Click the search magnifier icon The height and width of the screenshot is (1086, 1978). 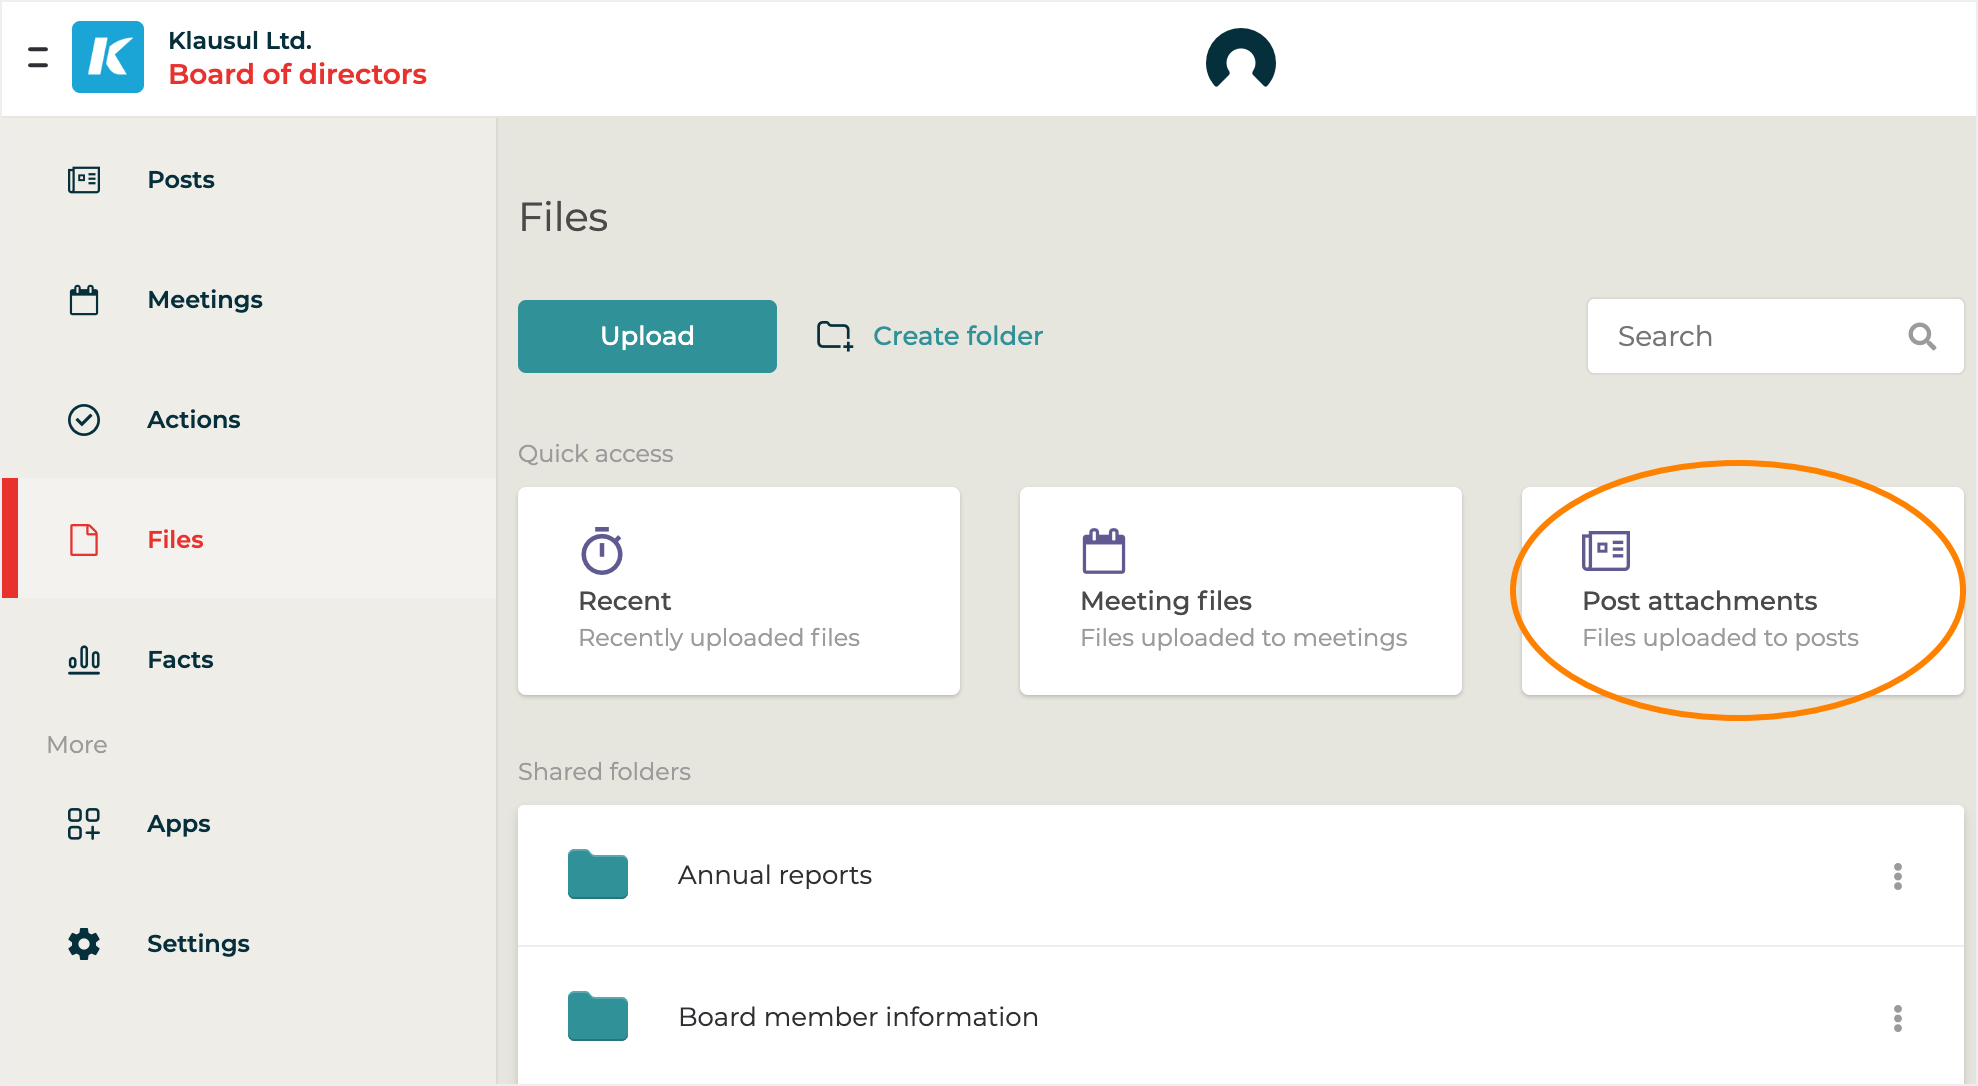pyautogui.click(x=1921, y=337)
